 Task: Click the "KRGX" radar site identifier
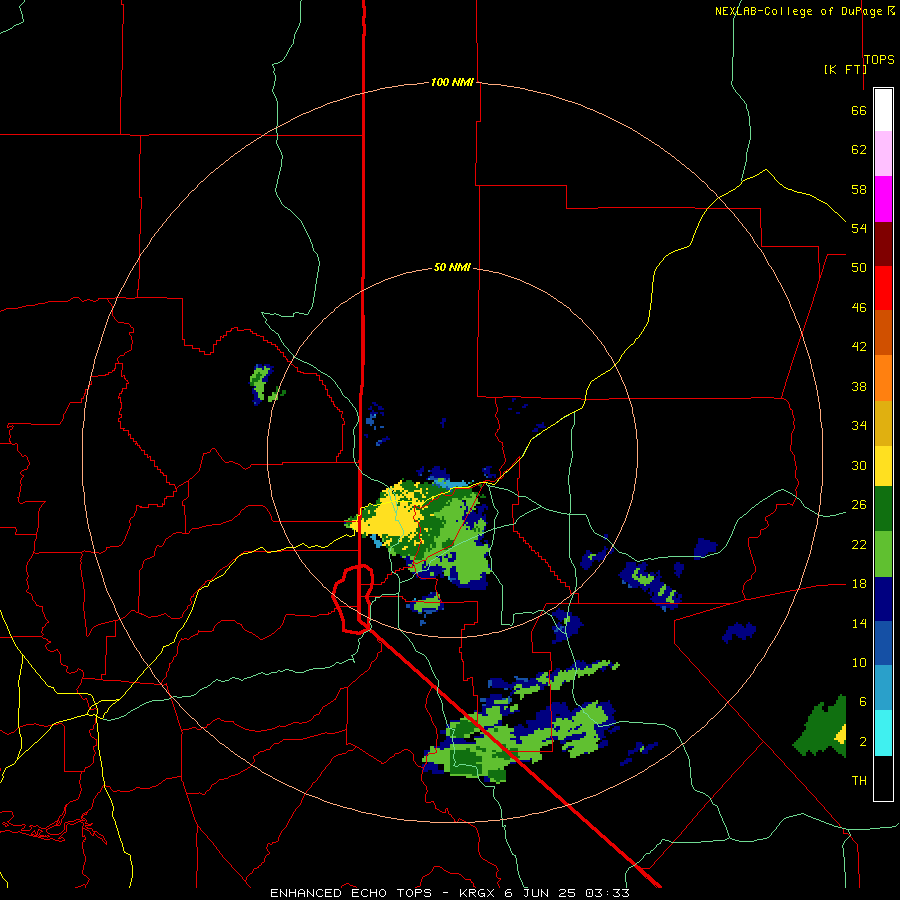click(x=478, y=893)
